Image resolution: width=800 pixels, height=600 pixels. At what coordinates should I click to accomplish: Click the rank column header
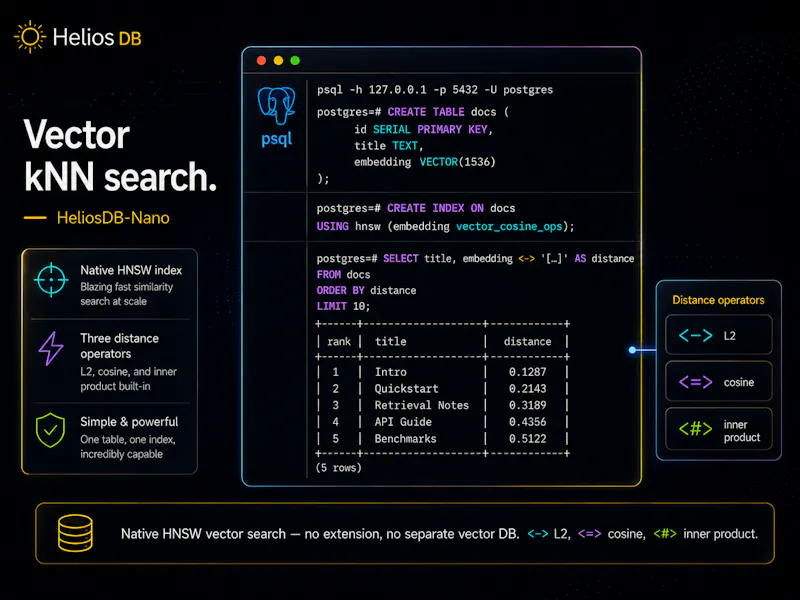[x=339, y=341]
